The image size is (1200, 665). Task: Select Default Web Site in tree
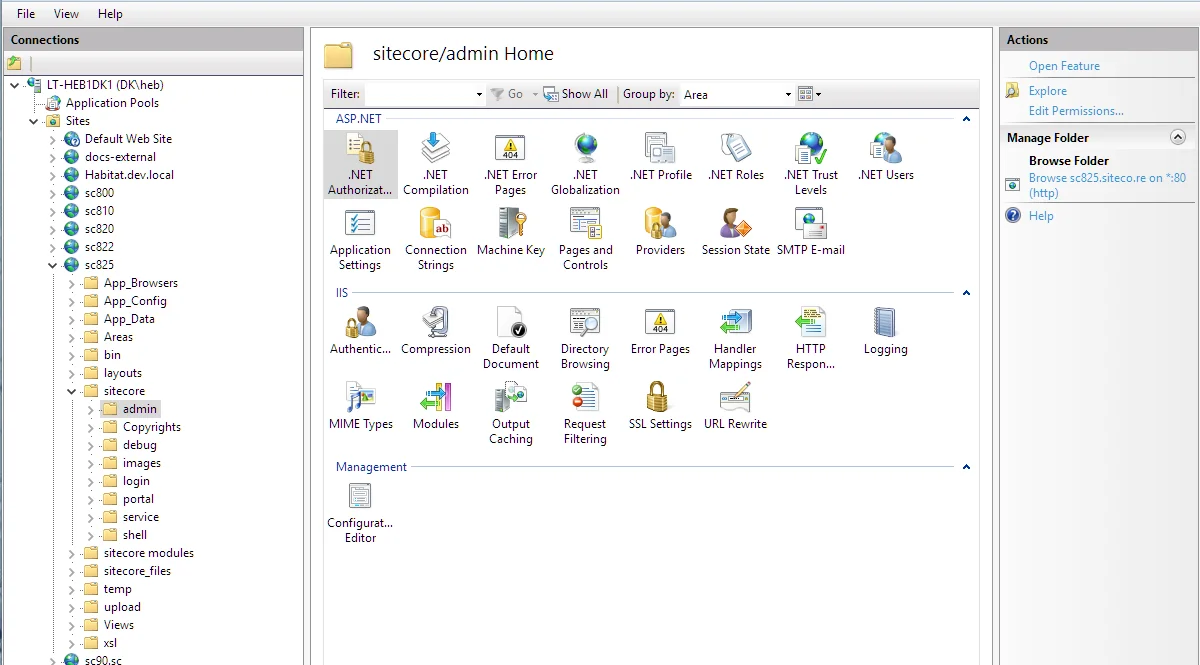[128, 139]
